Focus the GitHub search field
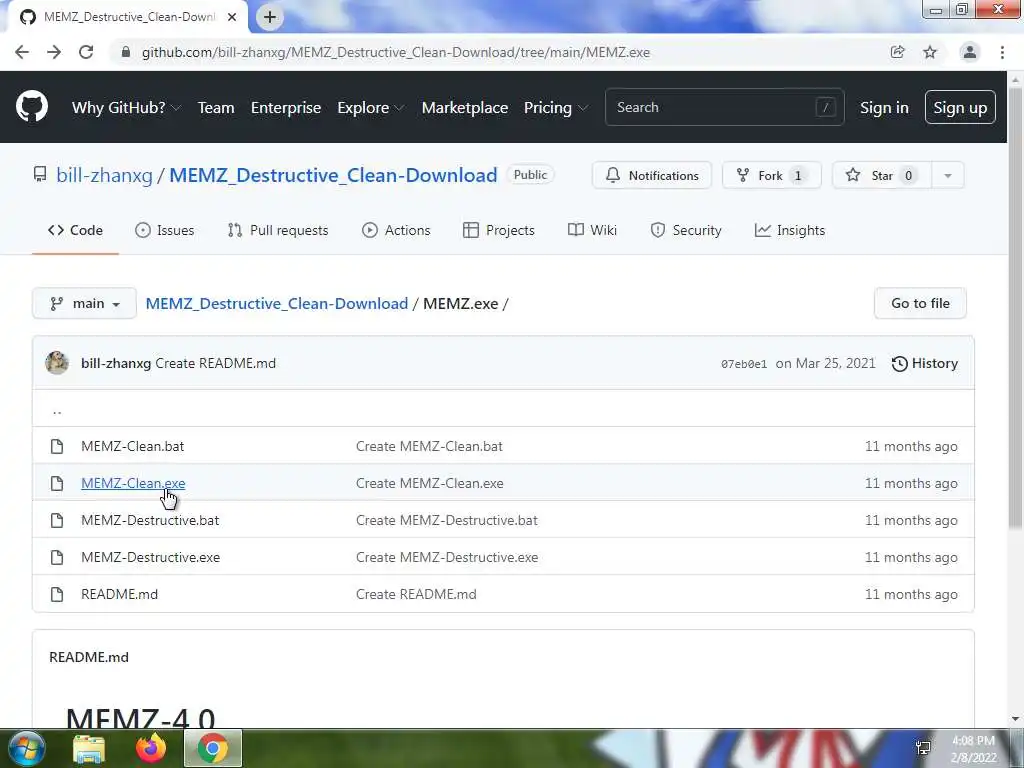This screenshot has height=768, width=1024. (x=724, y=107)
